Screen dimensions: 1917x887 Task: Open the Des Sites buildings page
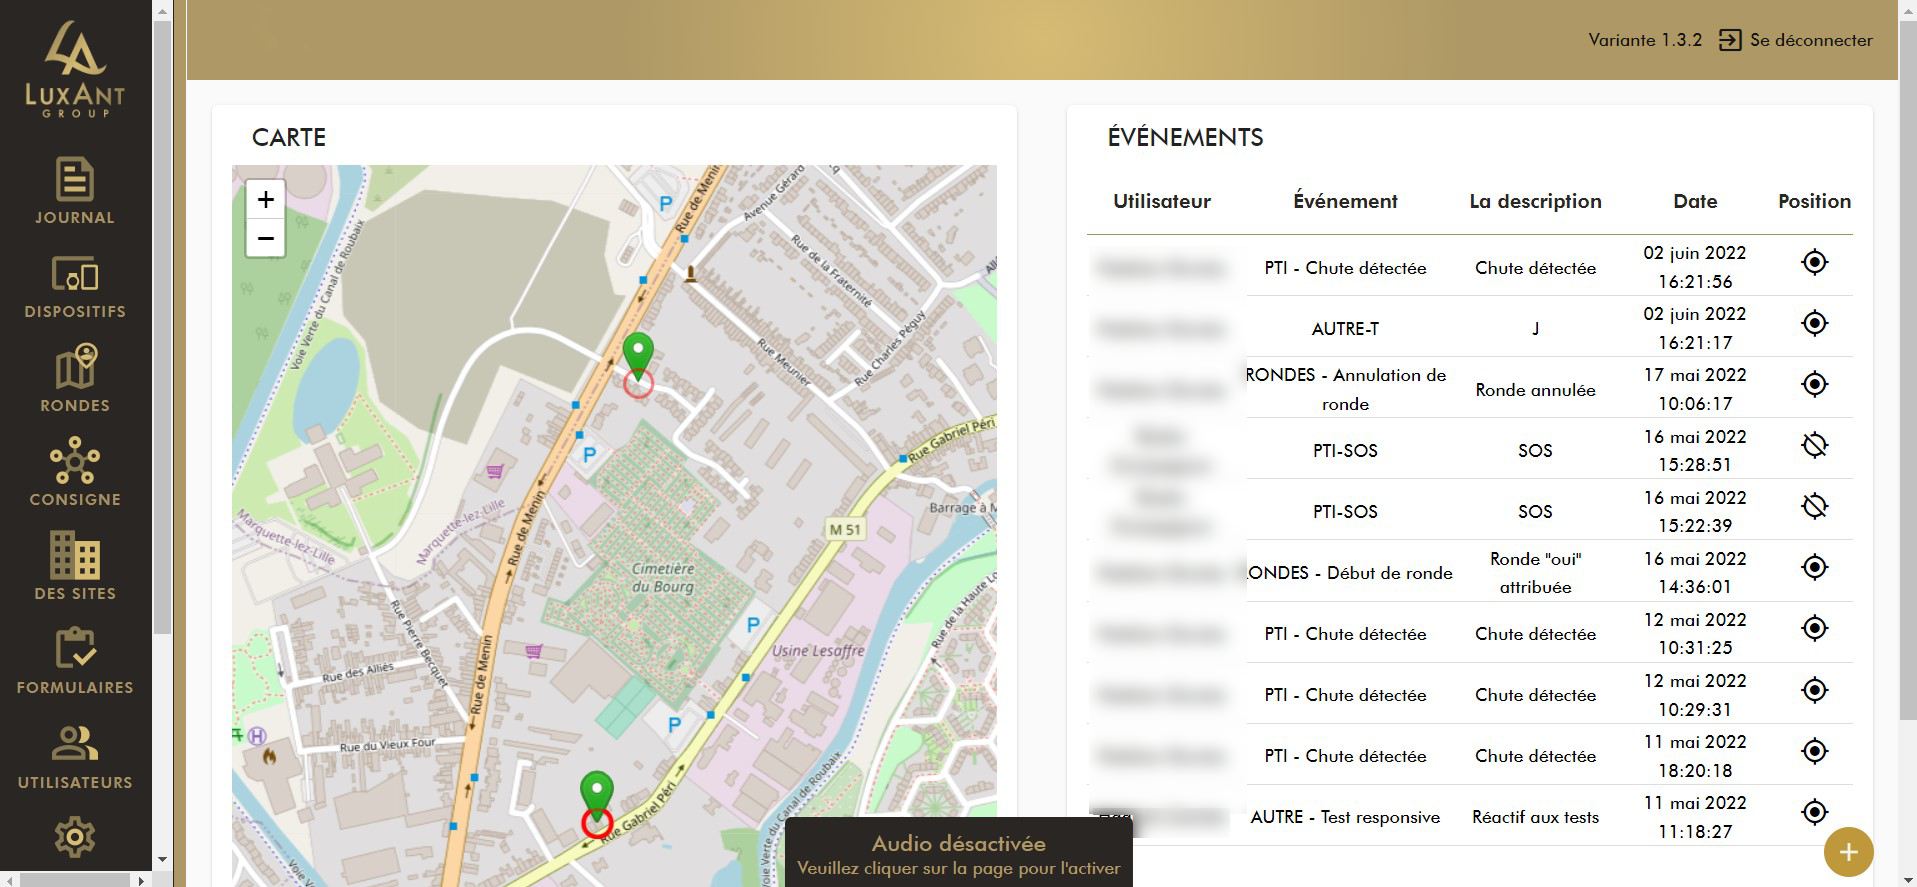75,566
